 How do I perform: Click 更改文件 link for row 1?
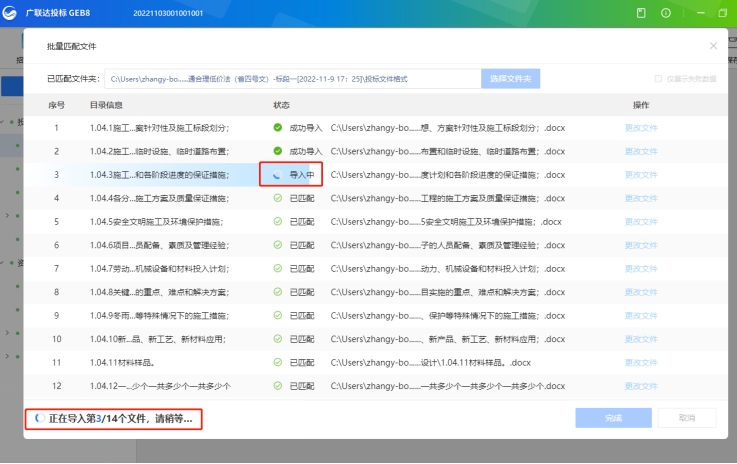[x=641, y=128]
